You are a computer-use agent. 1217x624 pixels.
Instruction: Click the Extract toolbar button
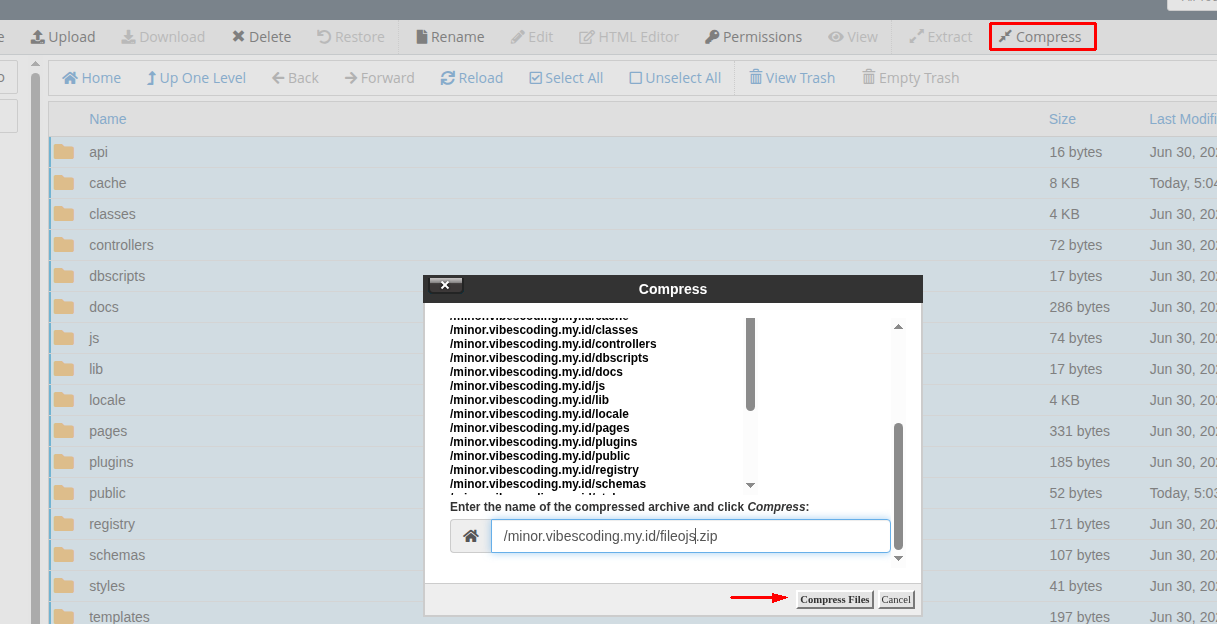[x=940, y=37]
